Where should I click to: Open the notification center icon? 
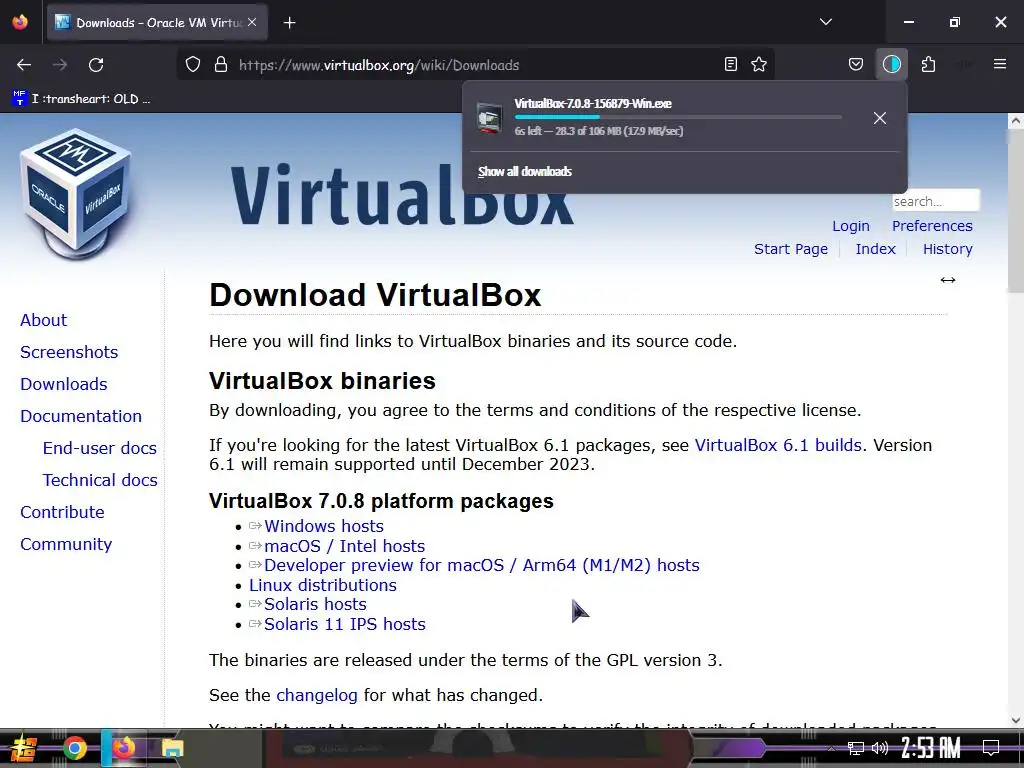(x=991, y=748)
